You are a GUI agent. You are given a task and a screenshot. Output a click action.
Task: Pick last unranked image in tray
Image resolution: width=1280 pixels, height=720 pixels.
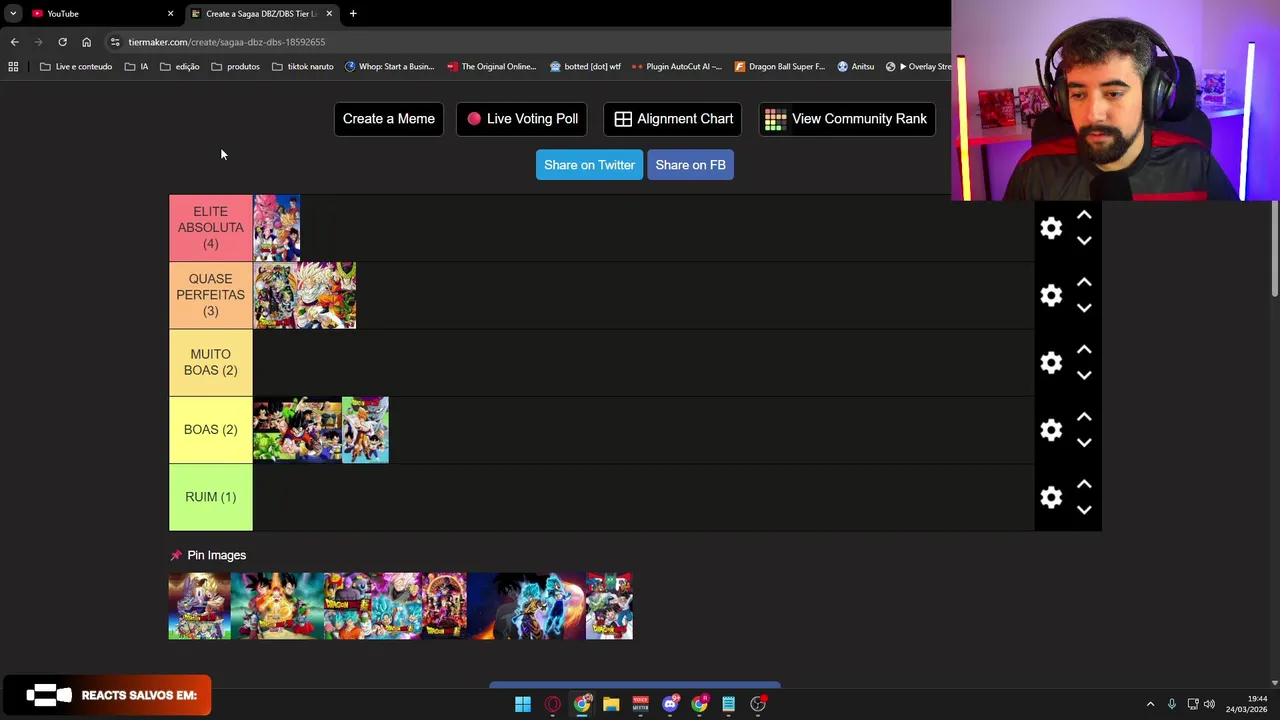(609, 606)
